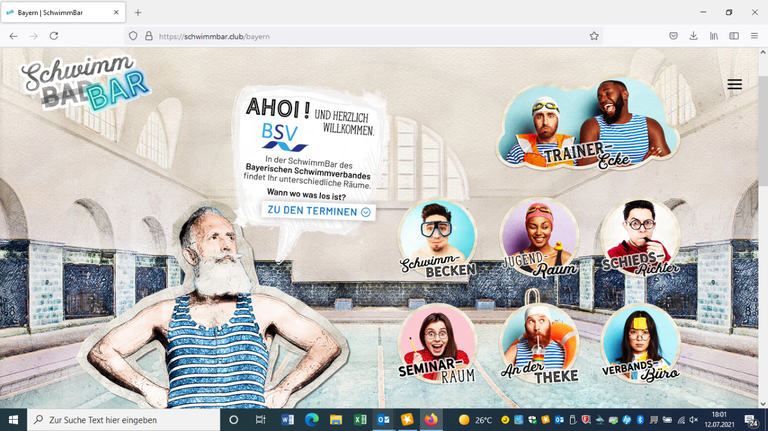Image resolution: width=768 pixels, height=431 pixels.
Task: Open the orange star app in taskbar
Action: pyautogui.click(x=407, y=420)
